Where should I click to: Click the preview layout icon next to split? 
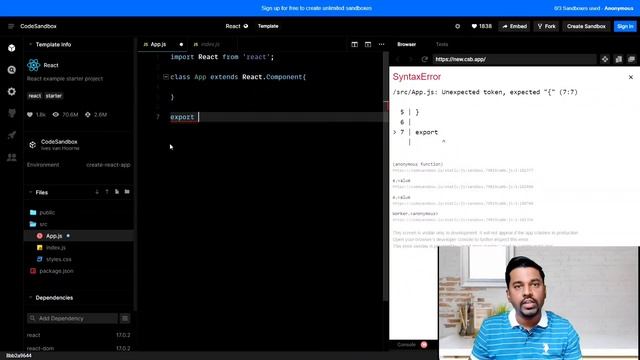coord(368,44)
